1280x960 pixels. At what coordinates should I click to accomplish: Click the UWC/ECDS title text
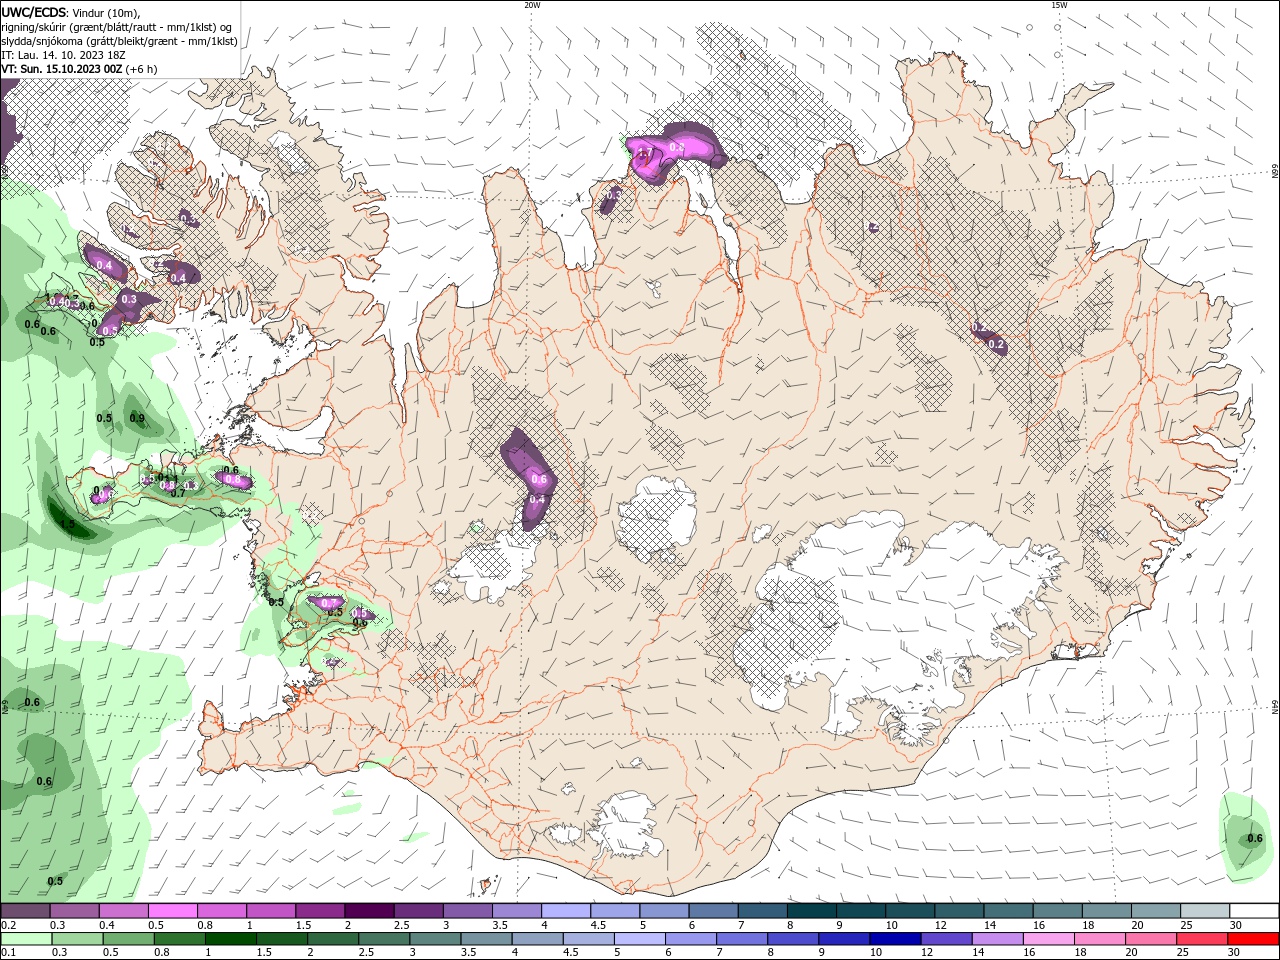coord(34,12)
